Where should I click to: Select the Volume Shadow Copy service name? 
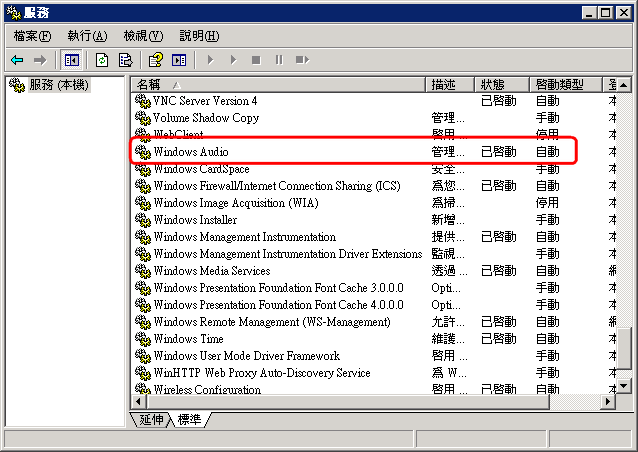click(x=206, y=118)
